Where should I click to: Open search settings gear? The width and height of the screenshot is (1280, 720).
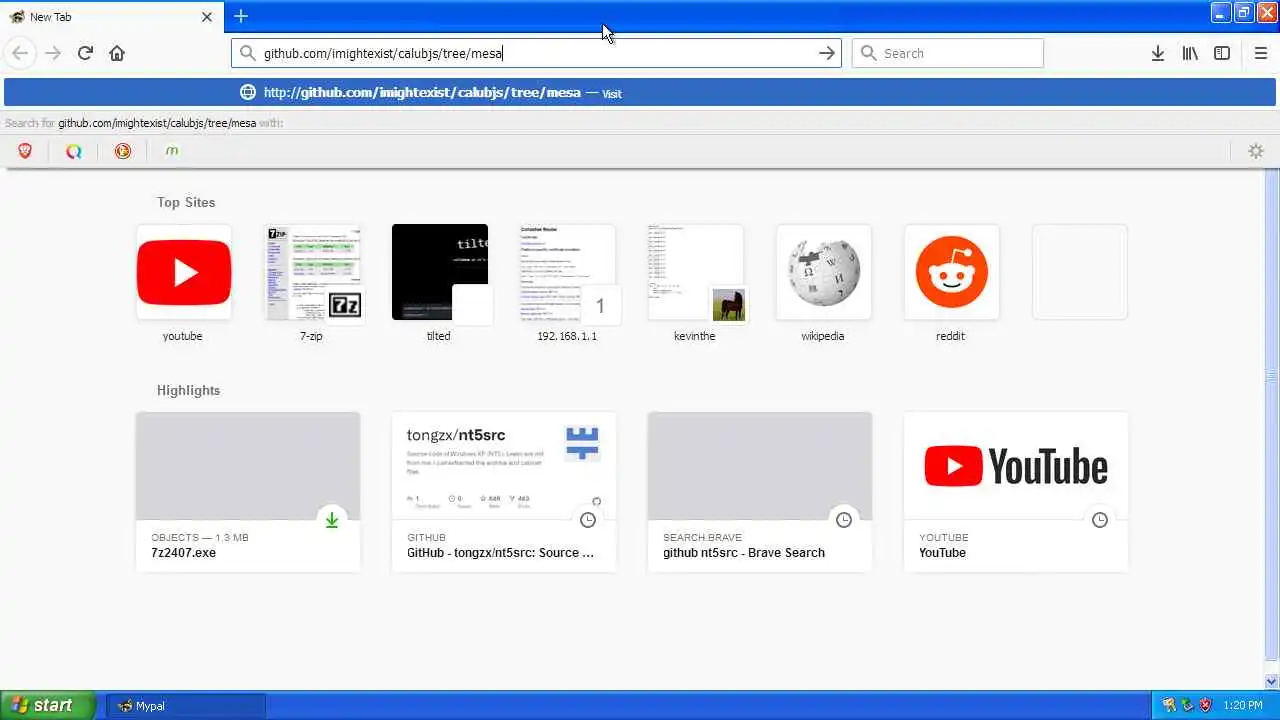[1256, 151]
